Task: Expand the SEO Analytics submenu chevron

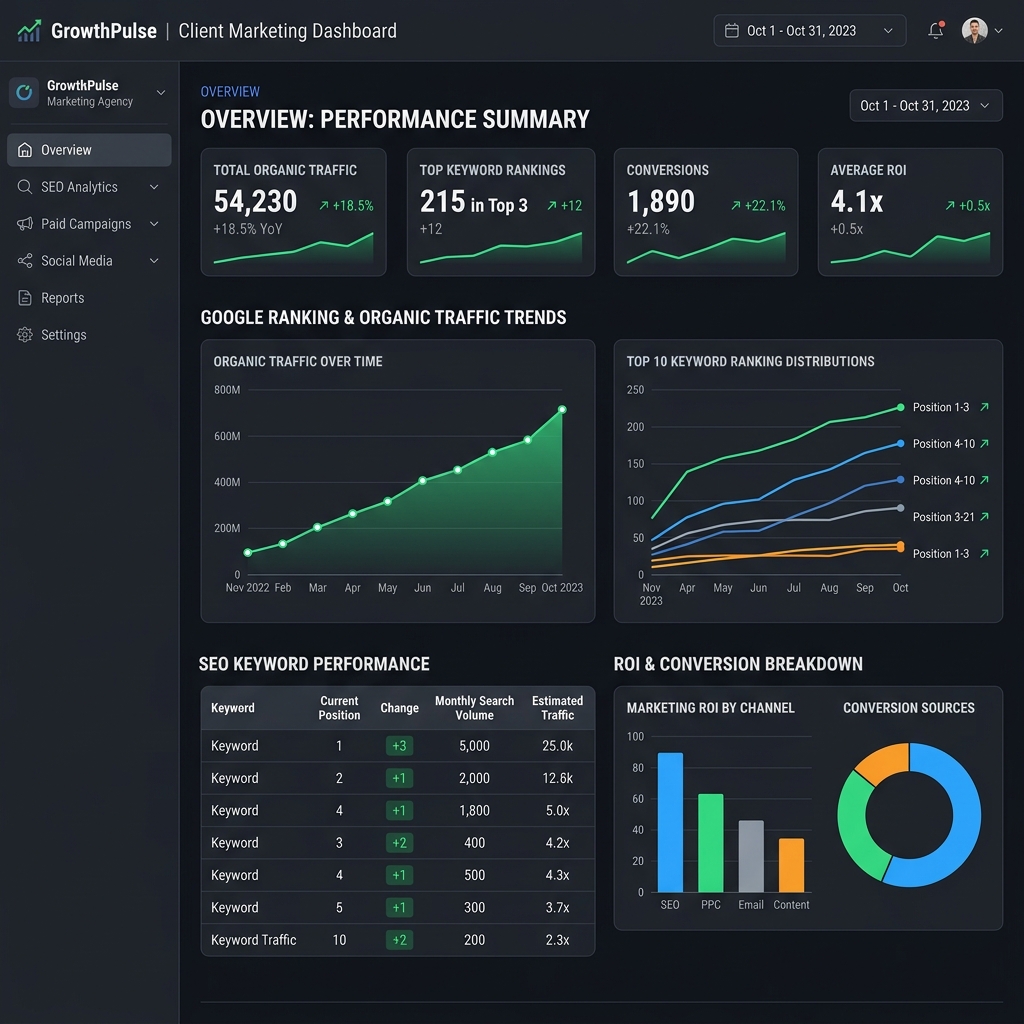Action: 154,187
